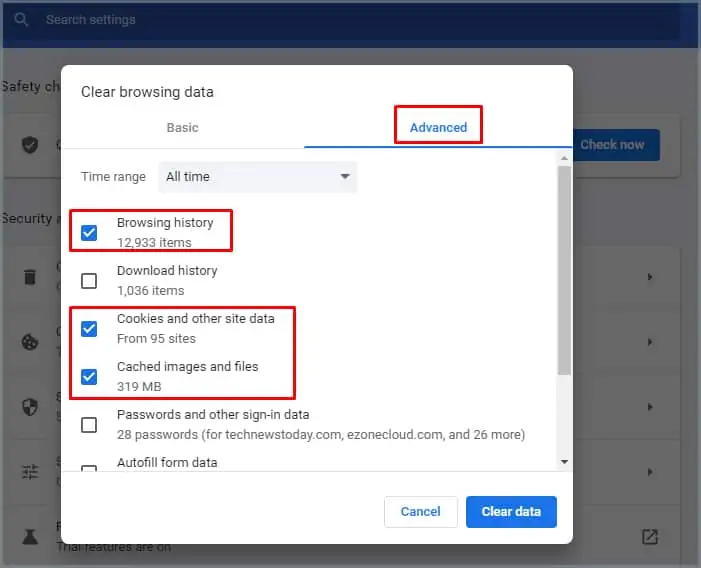The image size is (701, 568).
Task: Check the Download history checkbox
Action: click(89, 281)
